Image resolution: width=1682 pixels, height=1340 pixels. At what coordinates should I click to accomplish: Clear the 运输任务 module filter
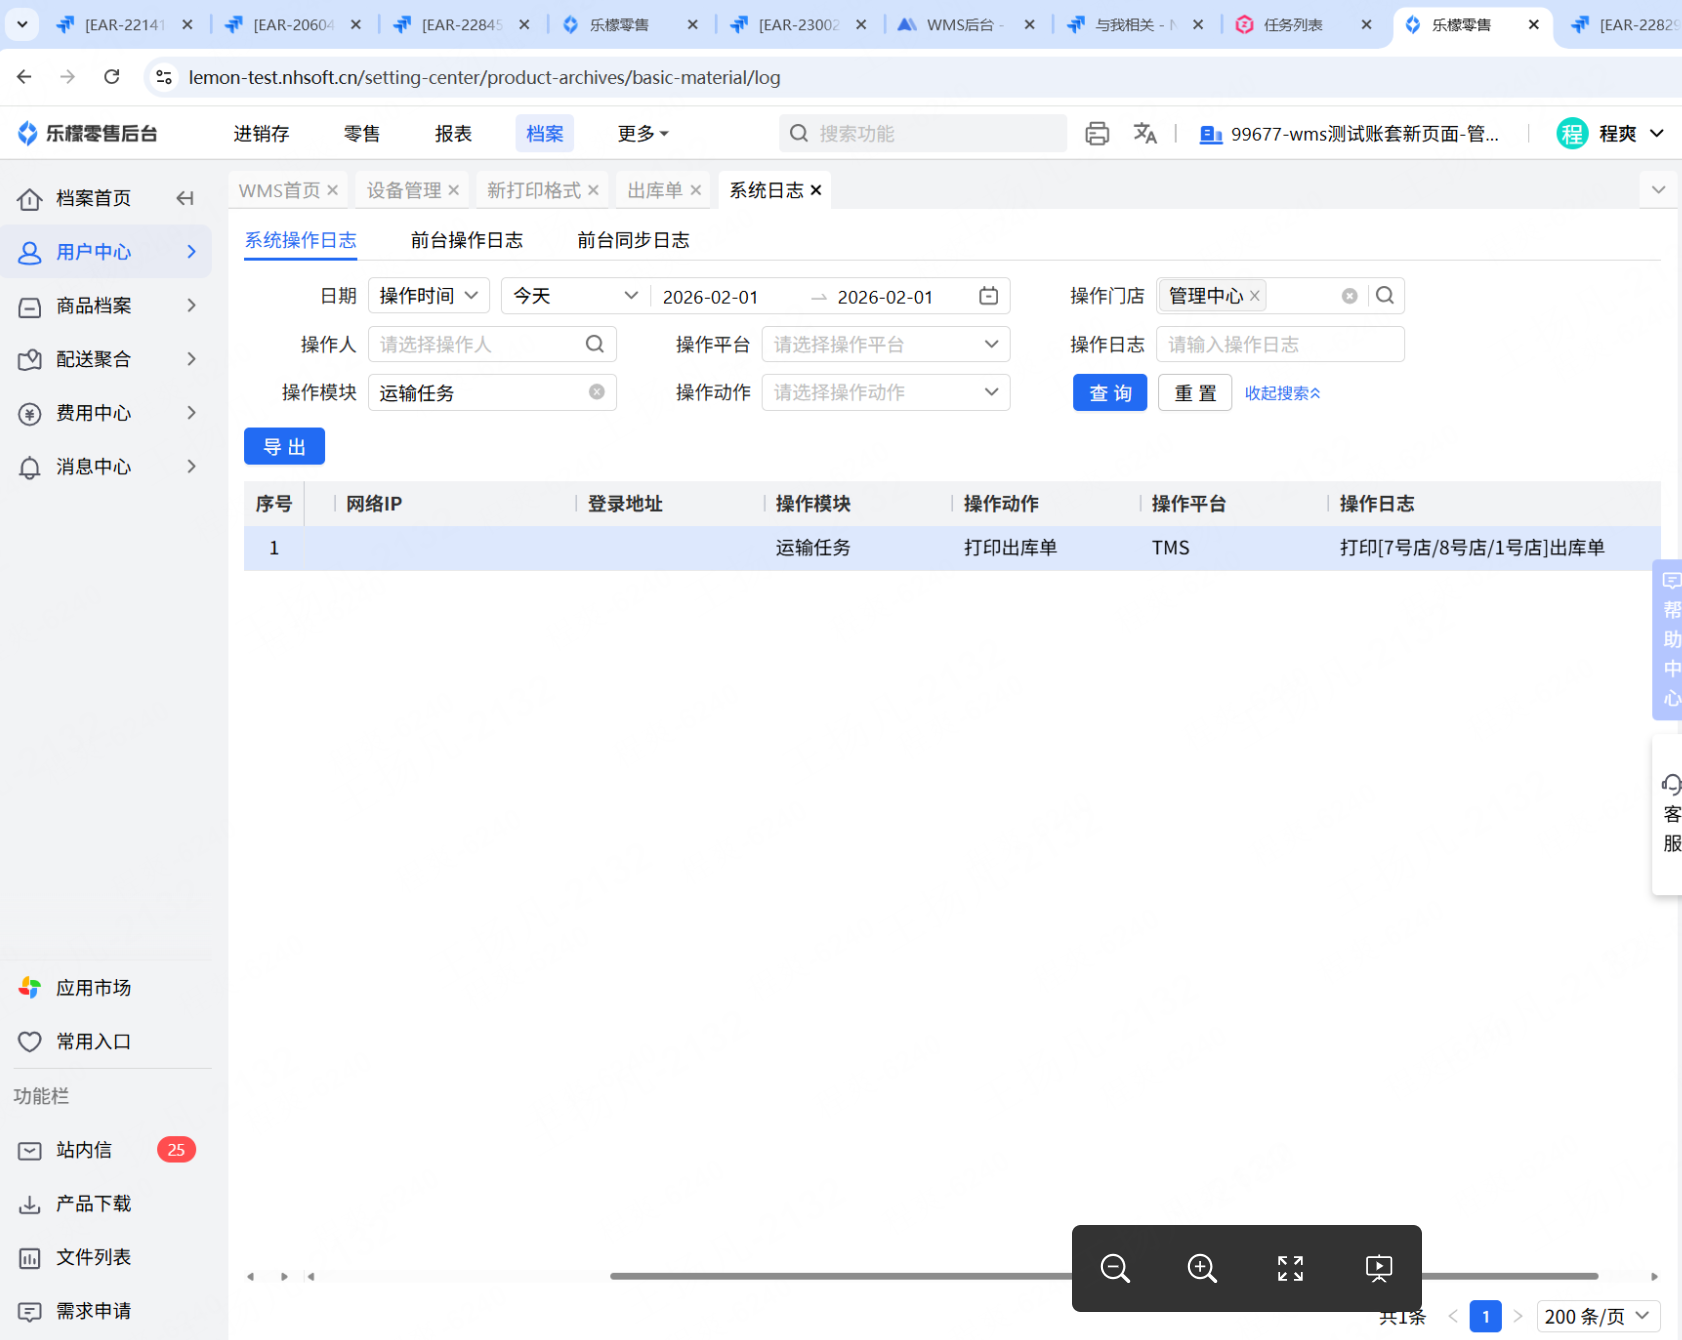(x=597, y=392)
